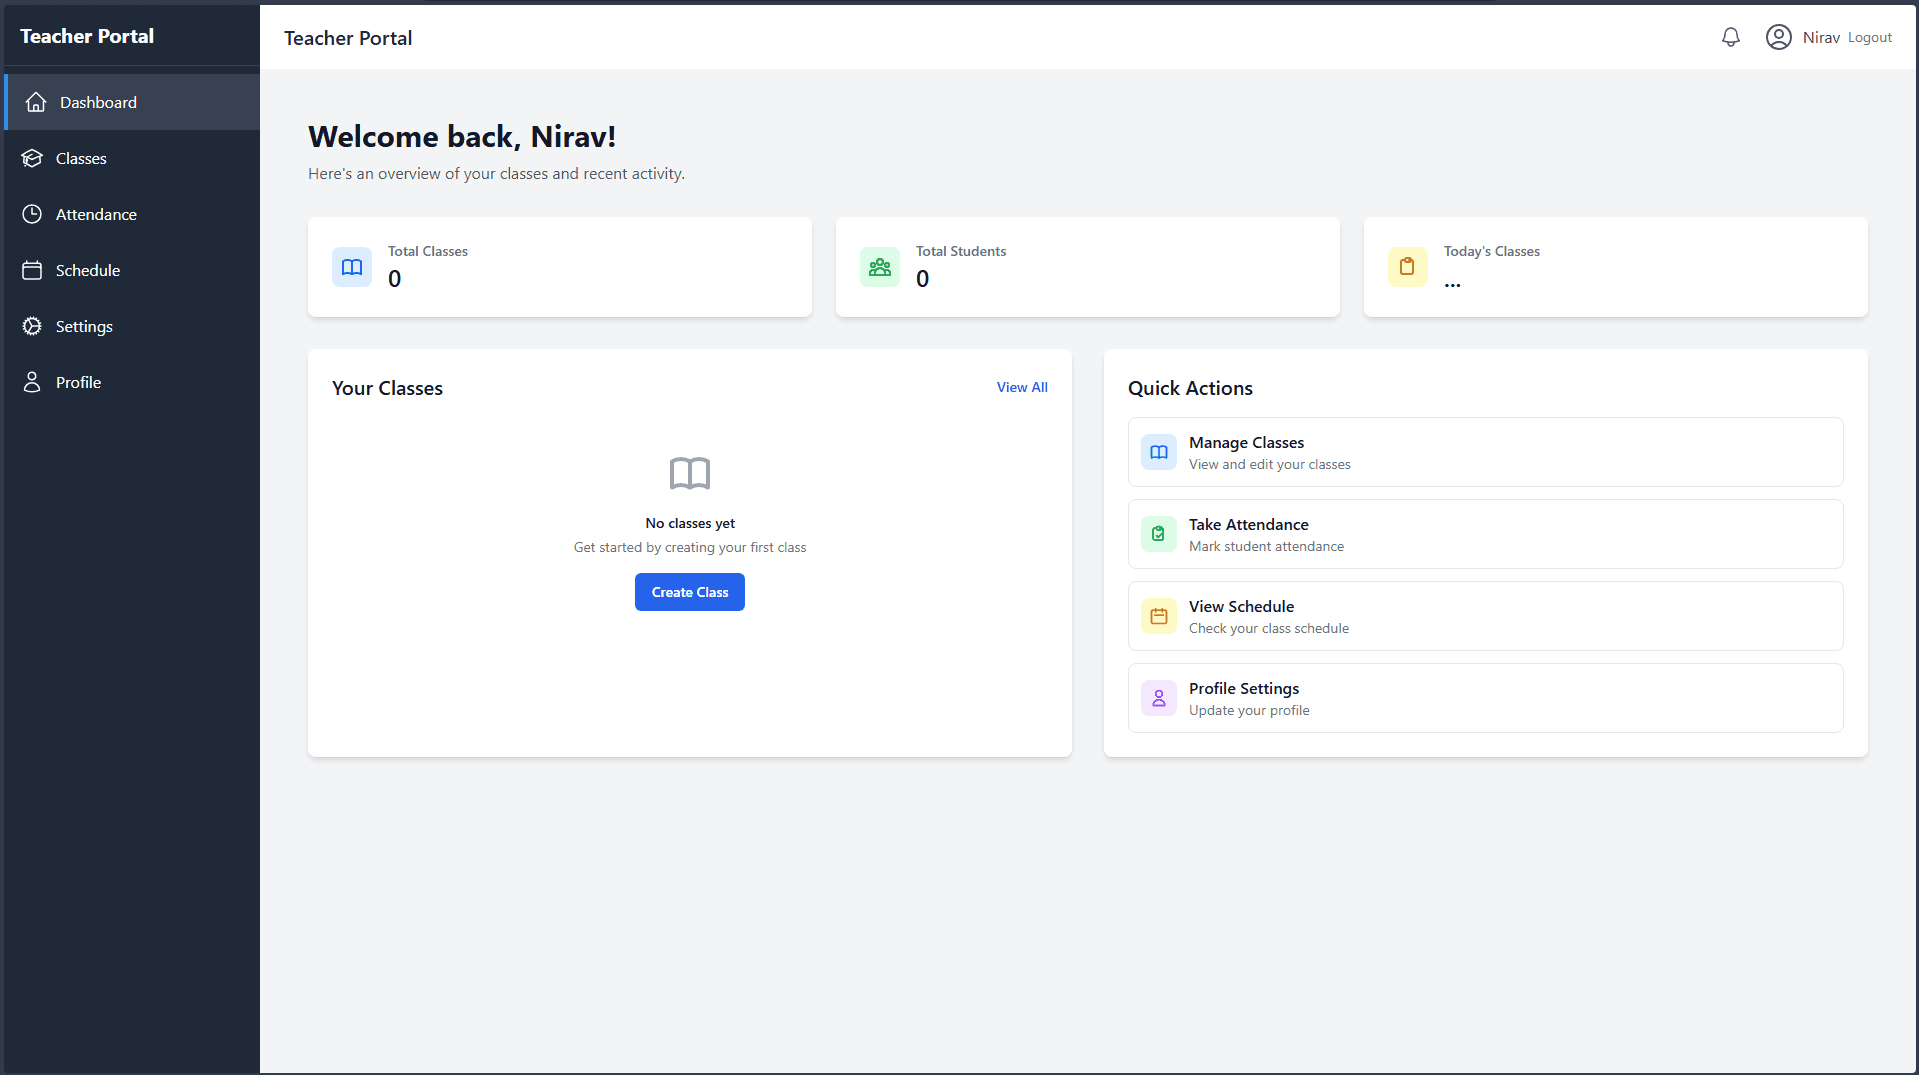Image resolution: width=1919 pixels, height=1075 pixels.
Task: Log out using the Logout link
Action: (1869, 37)
